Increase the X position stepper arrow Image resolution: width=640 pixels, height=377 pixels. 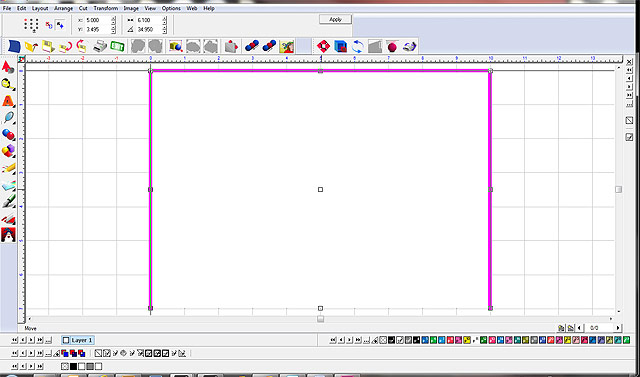[113, 18]
